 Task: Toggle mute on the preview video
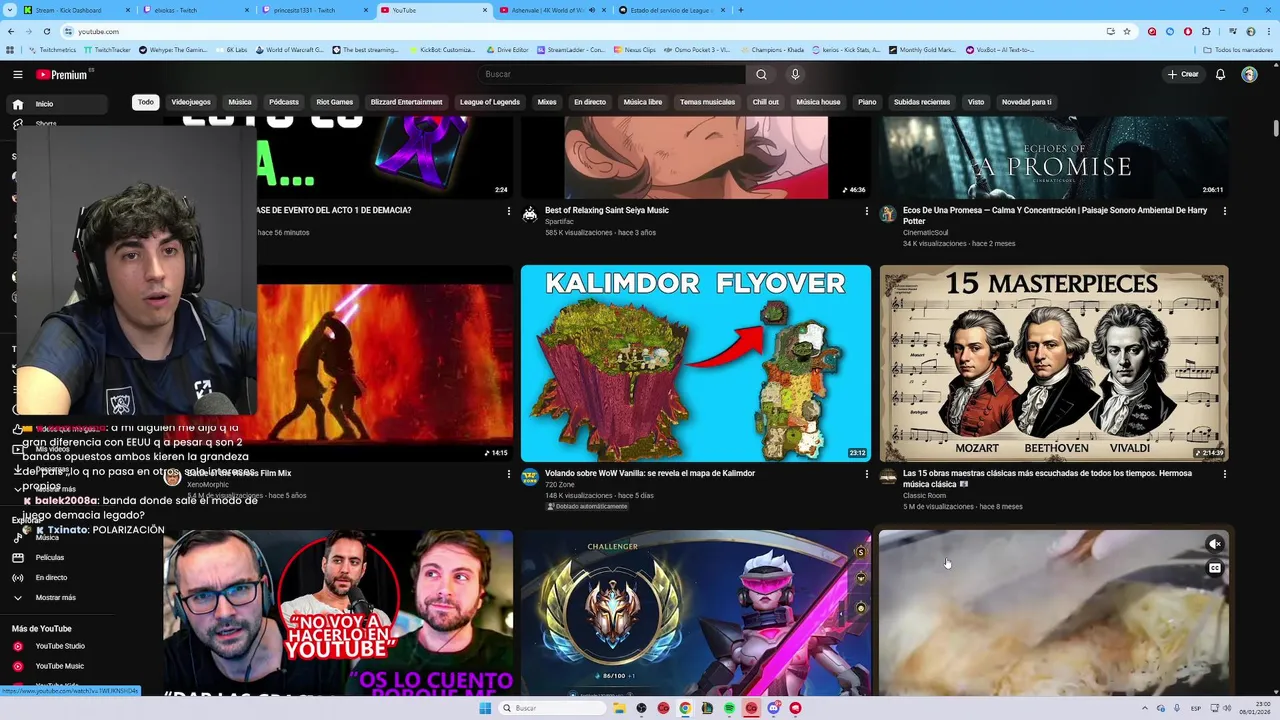coord(1215,544)
